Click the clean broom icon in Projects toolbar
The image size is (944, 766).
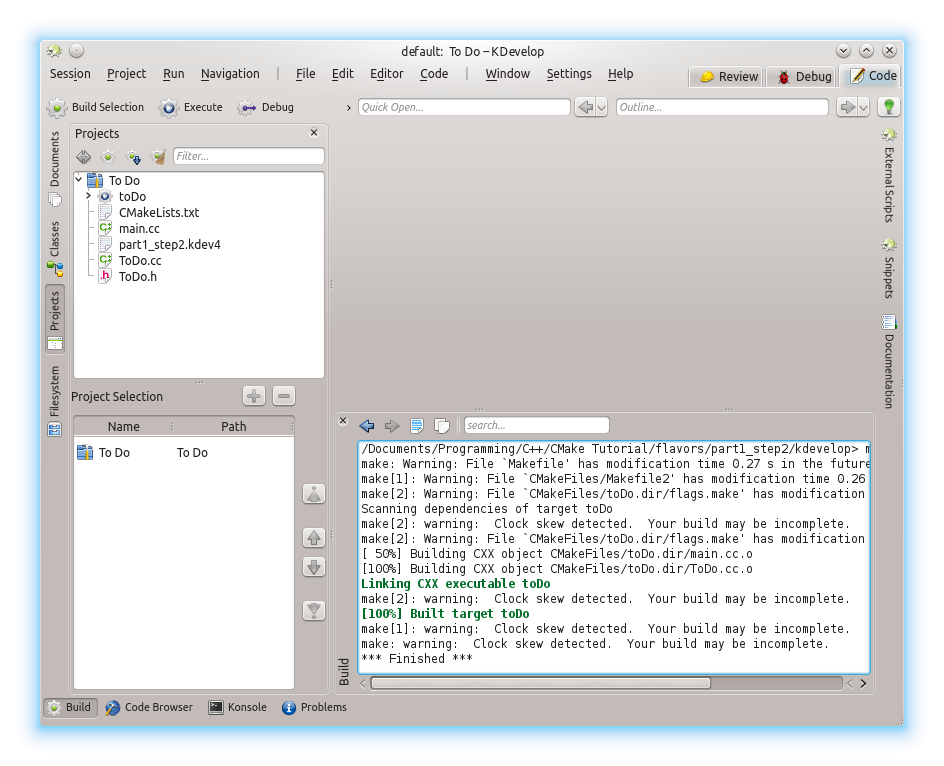[158, 157]
